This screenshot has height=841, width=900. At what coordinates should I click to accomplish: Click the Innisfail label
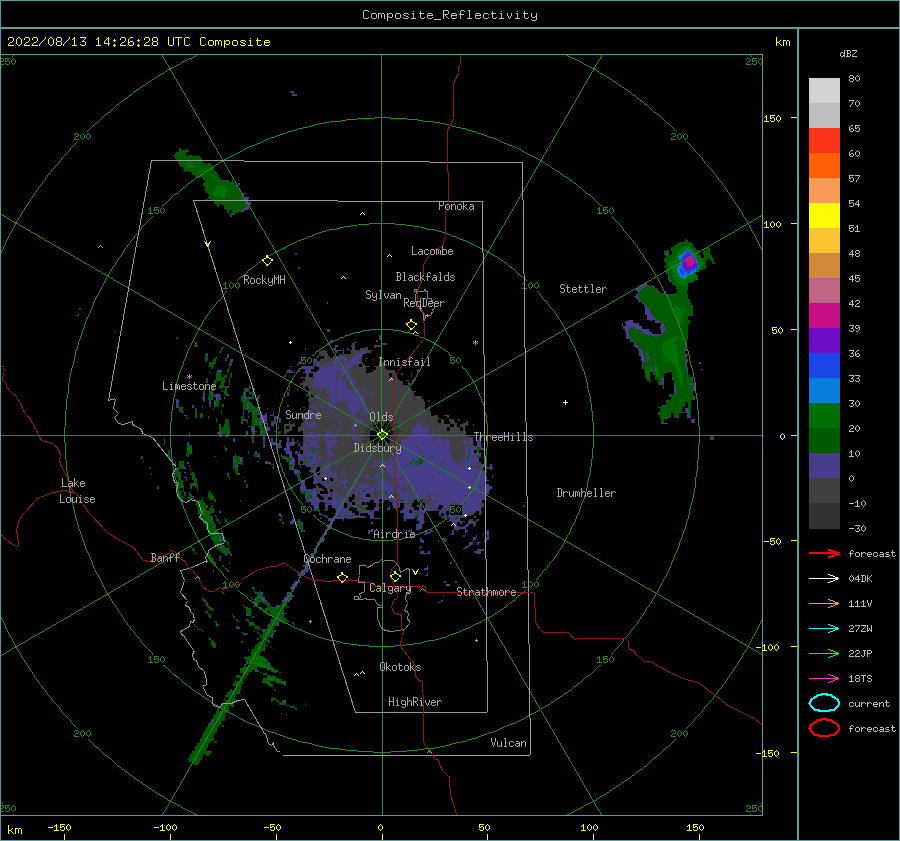point(405,362)
